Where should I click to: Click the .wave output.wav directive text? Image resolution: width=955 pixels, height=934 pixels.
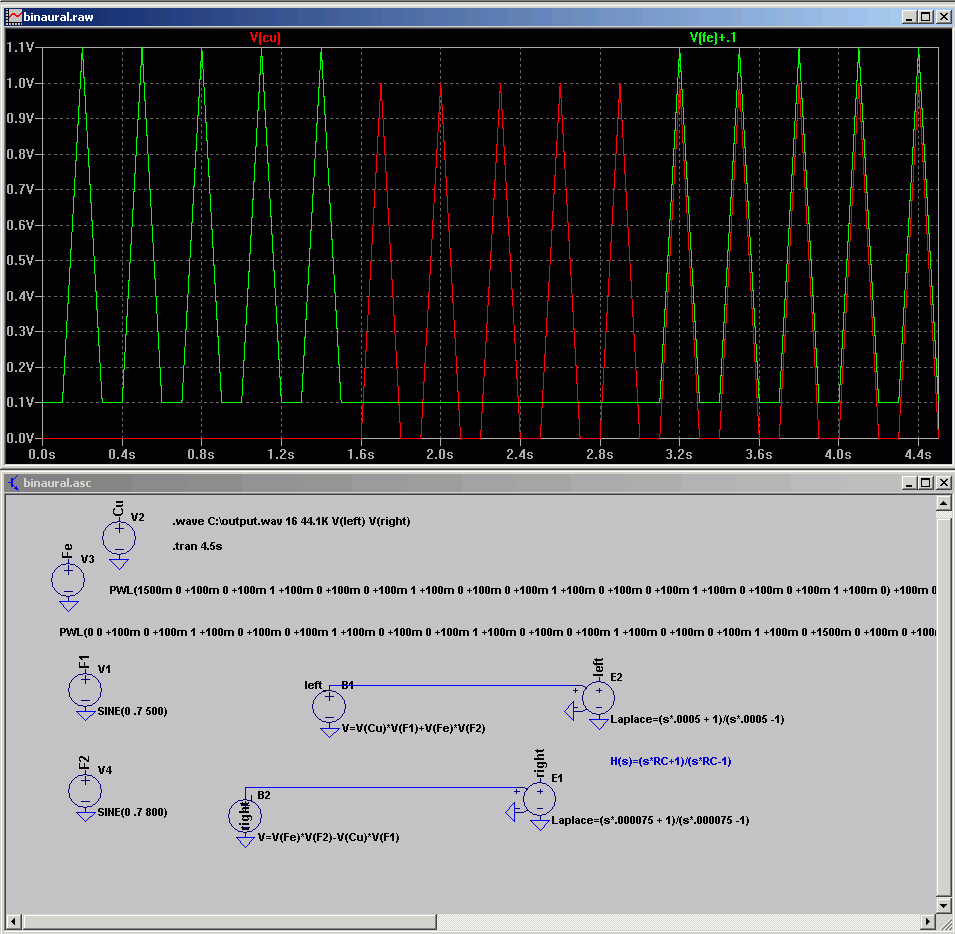point(291,521)
